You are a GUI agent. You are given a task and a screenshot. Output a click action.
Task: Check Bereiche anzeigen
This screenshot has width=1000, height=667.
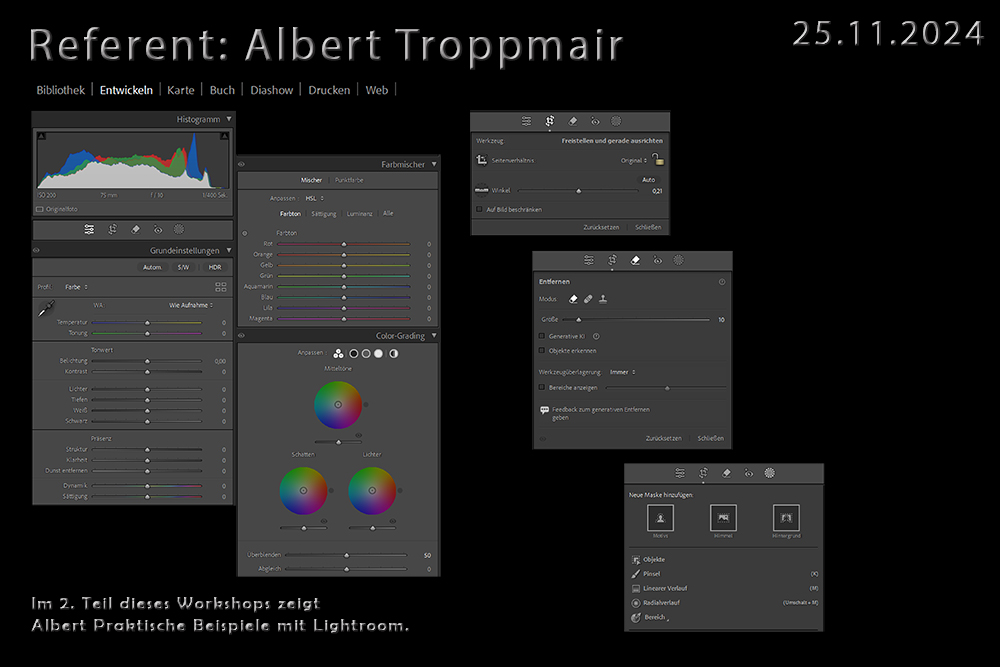[542, 388]
